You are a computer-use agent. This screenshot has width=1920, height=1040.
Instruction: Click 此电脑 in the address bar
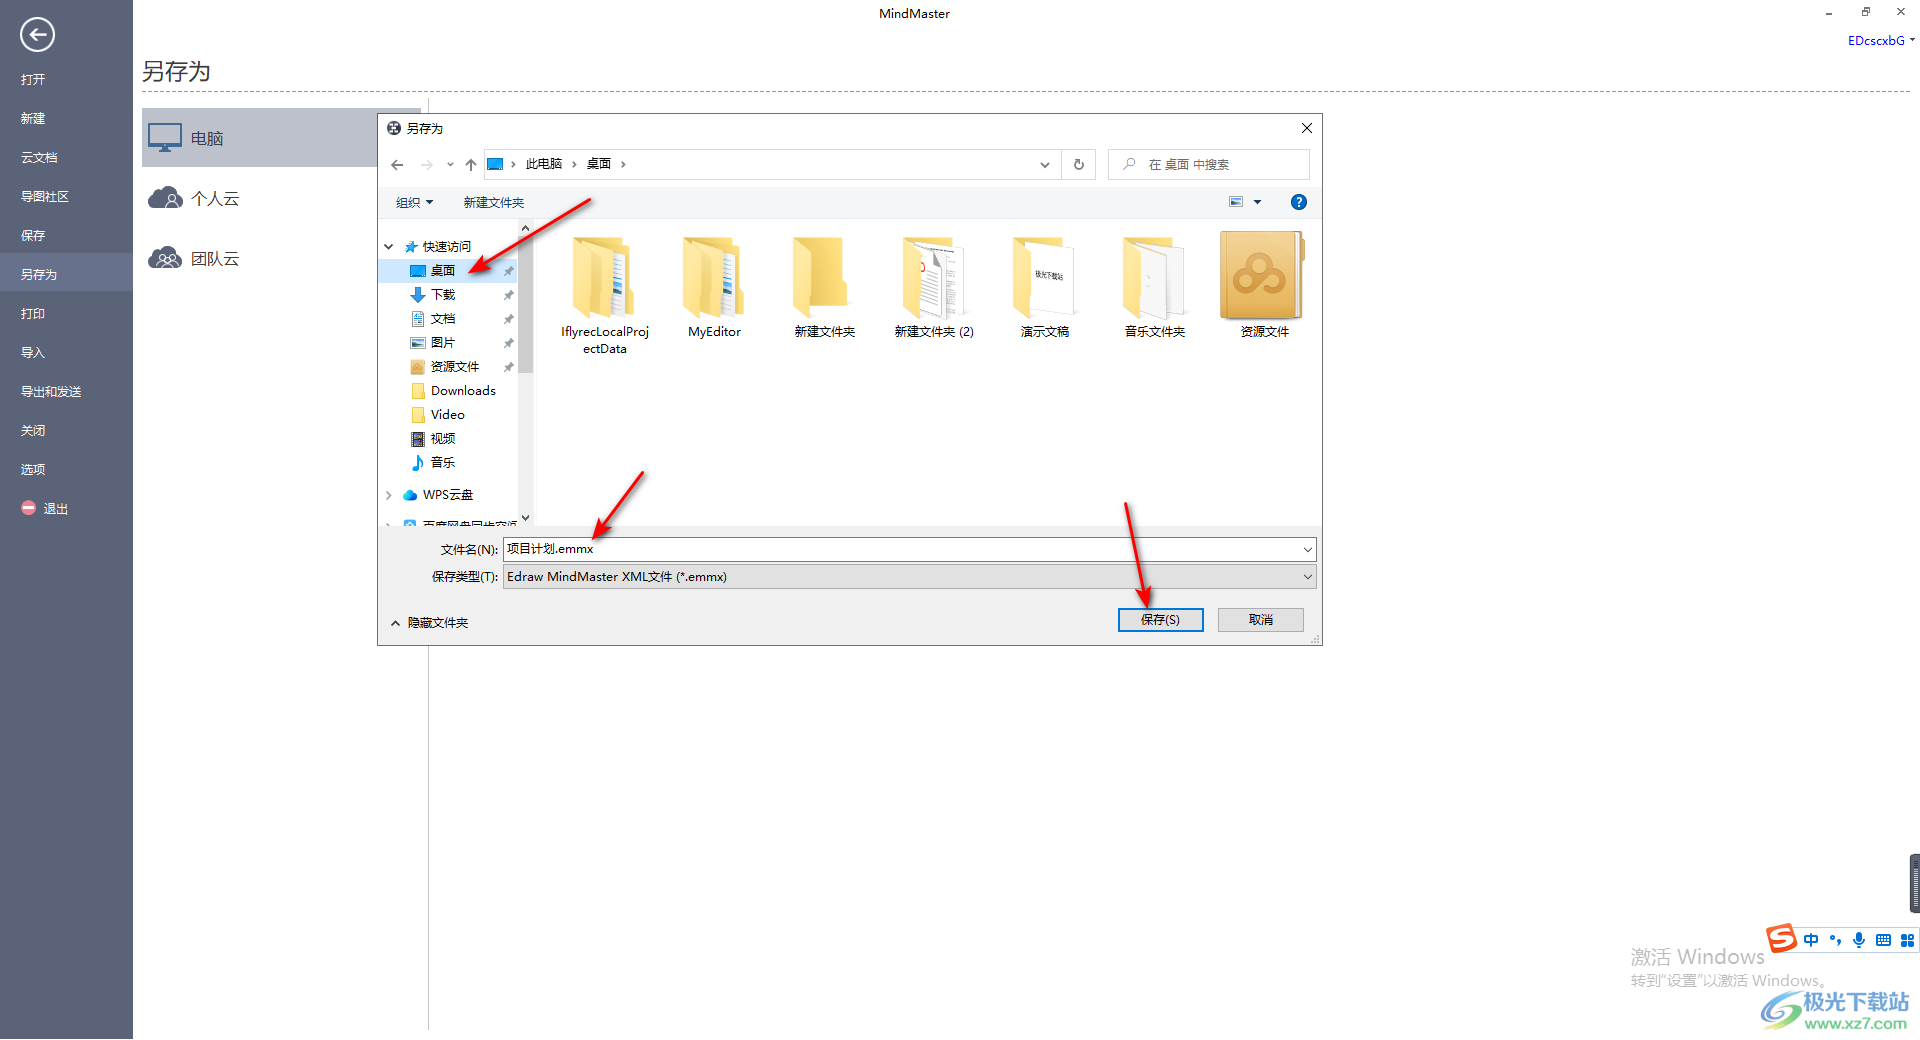[544, 164]
